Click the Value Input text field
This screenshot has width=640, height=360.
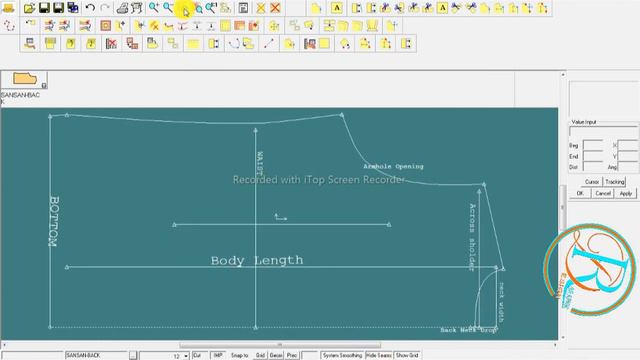tap(603, 131)
